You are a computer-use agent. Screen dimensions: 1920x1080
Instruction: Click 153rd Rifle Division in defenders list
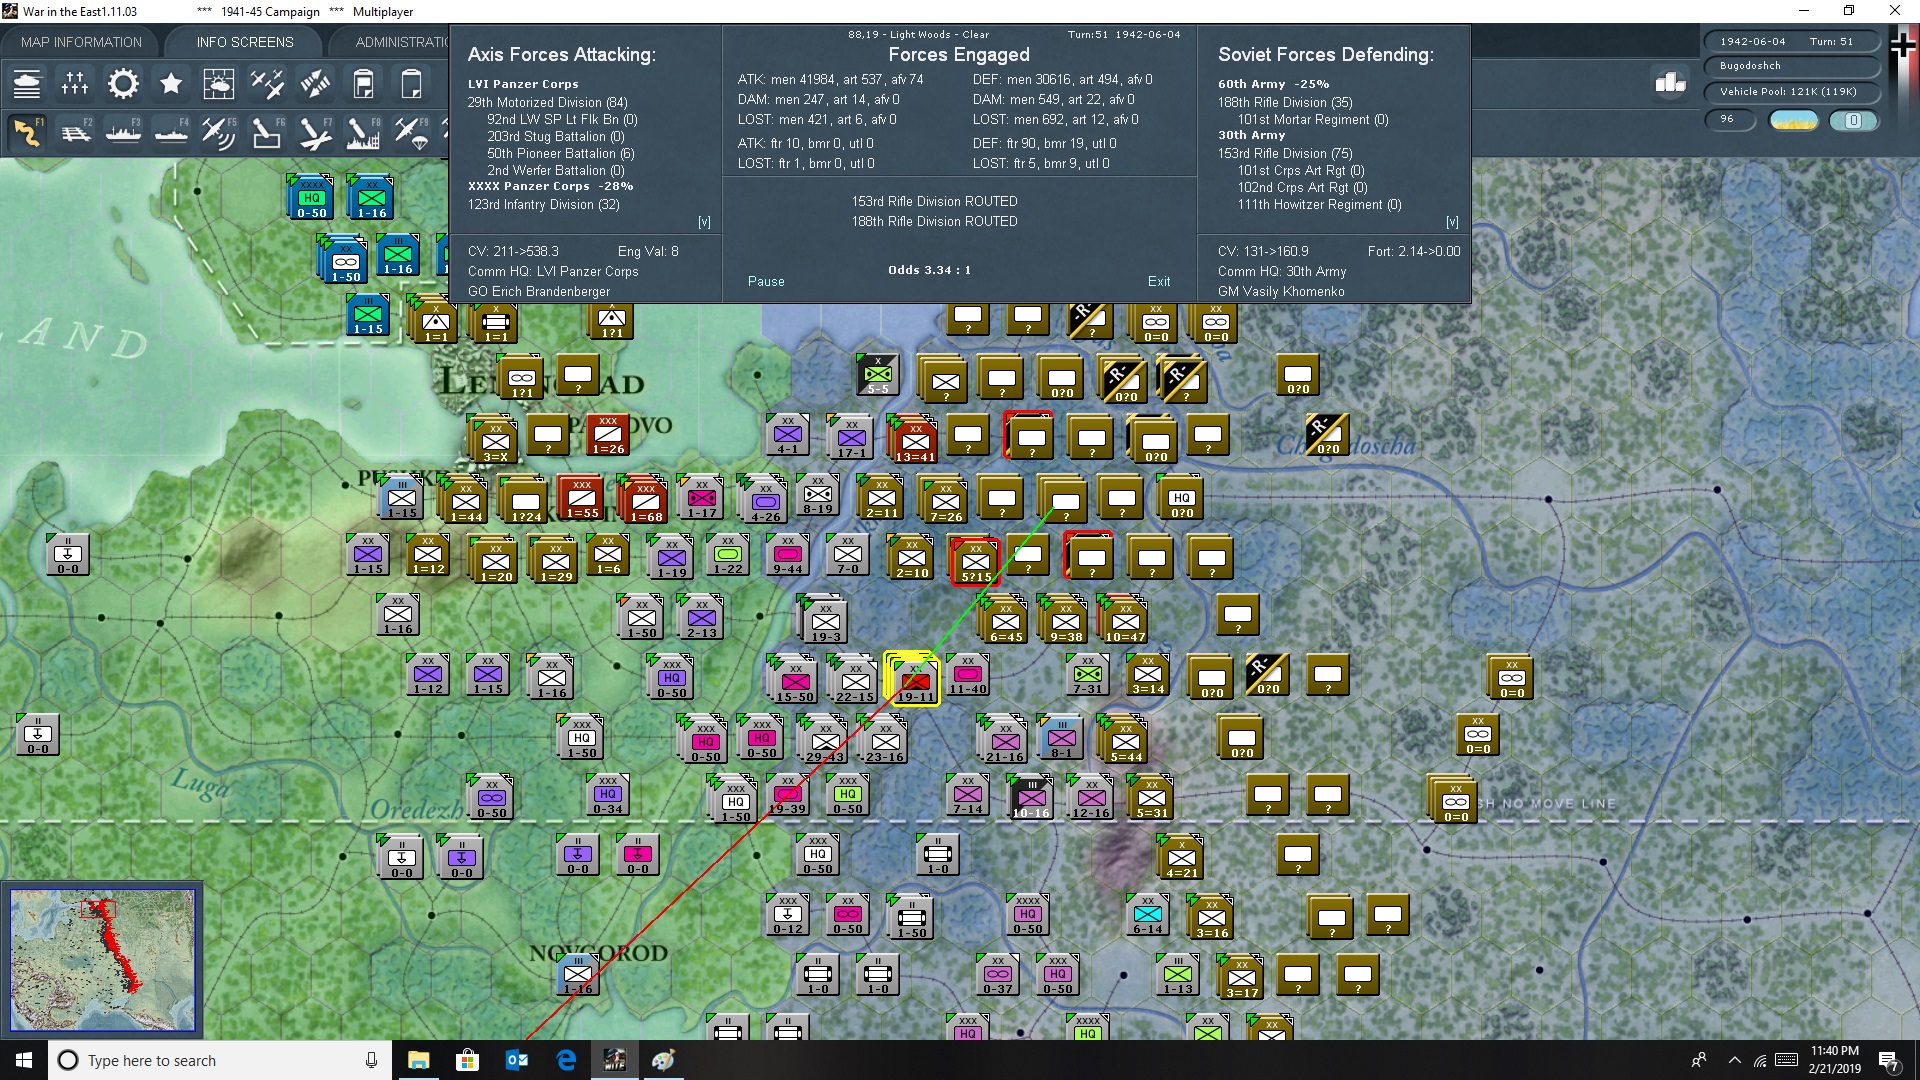[1285, 154]
